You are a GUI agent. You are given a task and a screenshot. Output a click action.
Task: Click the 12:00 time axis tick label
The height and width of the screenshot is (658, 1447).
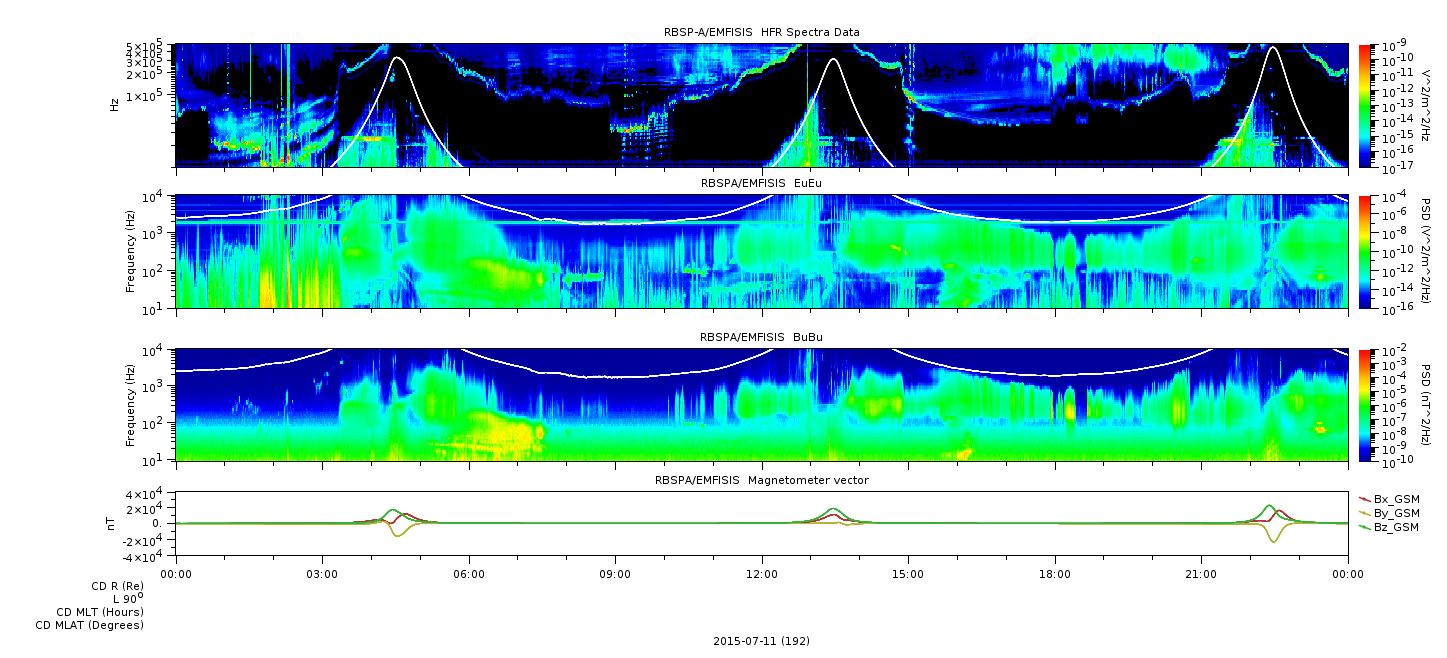(762, 574)
